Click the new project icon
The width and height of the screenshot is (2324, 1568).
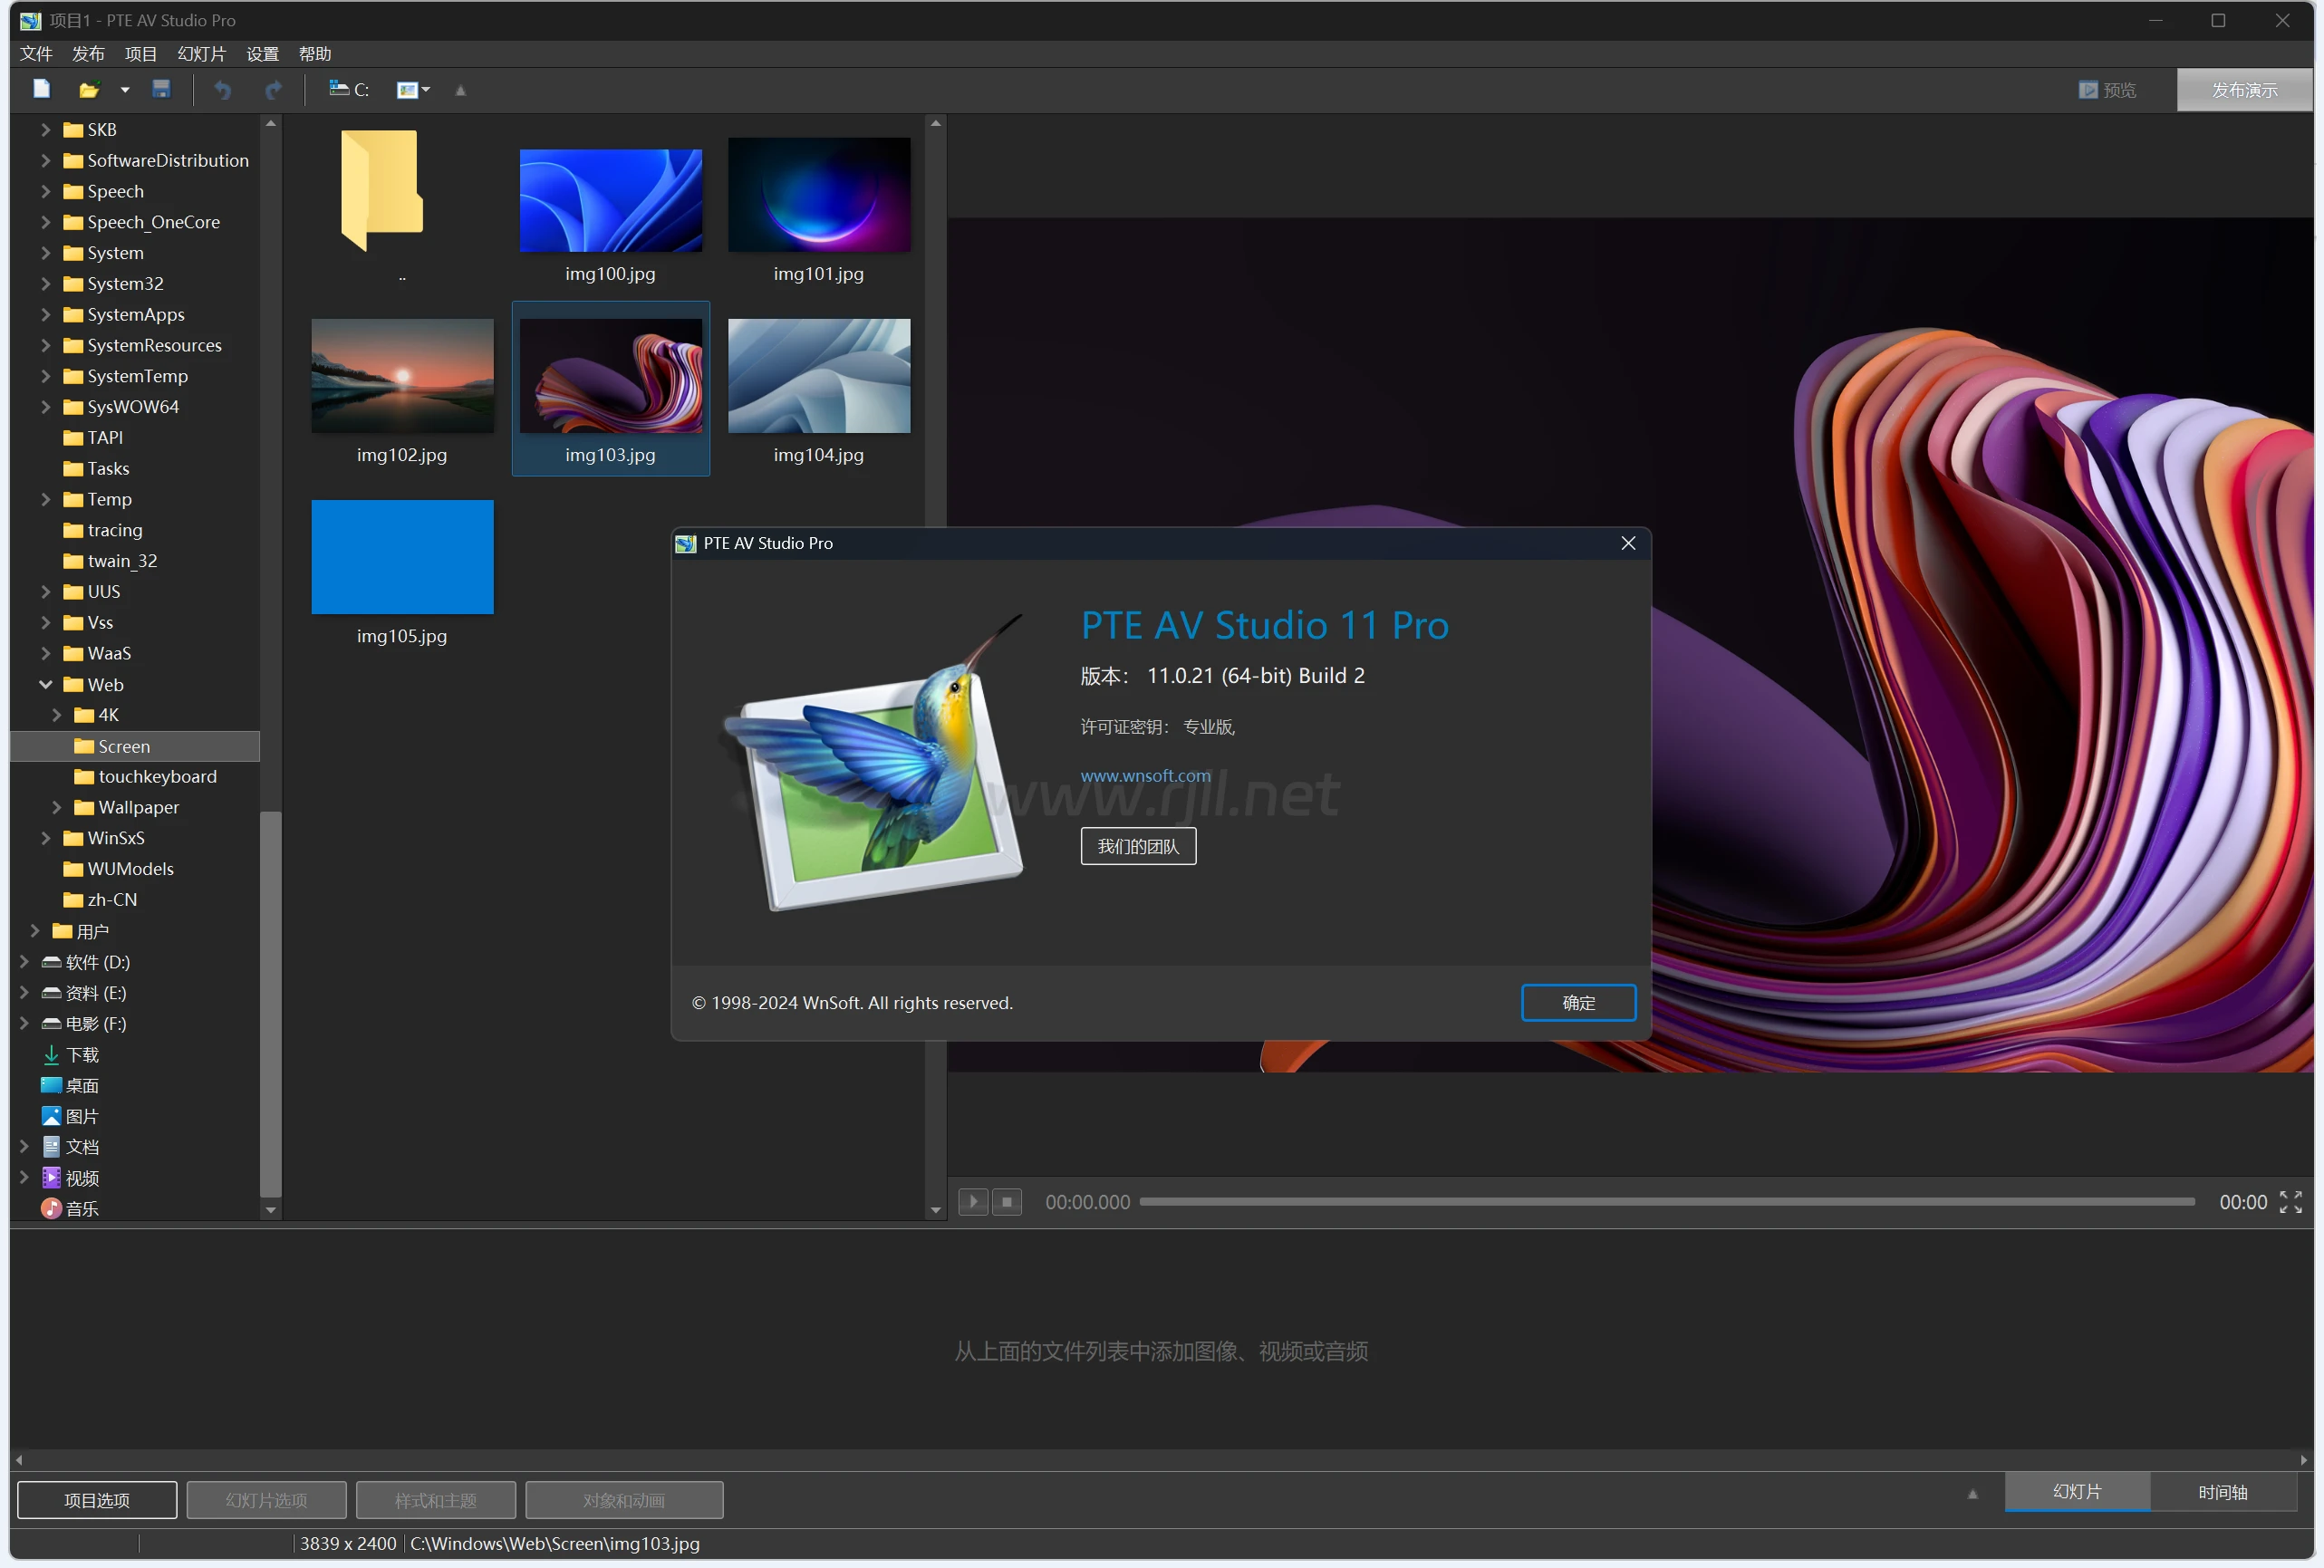(41, 89)
